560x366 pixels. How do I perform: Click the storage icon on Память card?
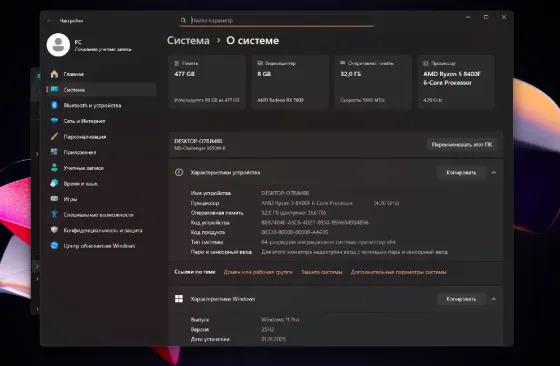(176, 63)
